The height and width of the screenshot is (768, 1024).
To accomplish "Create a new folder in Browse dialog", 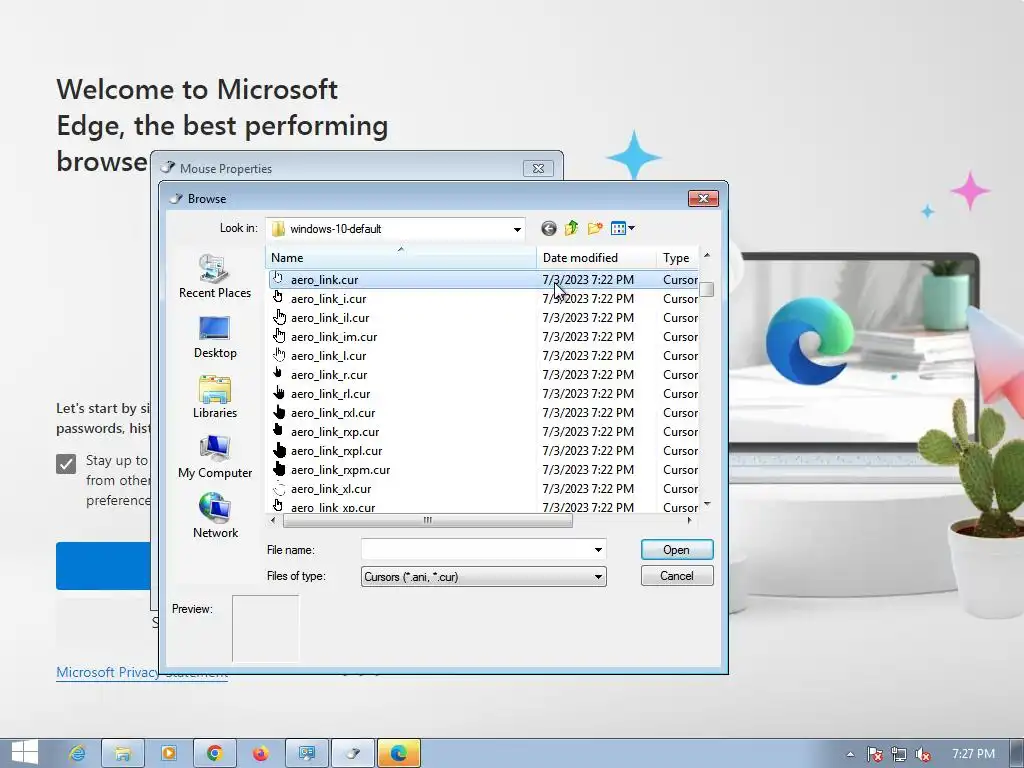I will [x=594, y=228].
